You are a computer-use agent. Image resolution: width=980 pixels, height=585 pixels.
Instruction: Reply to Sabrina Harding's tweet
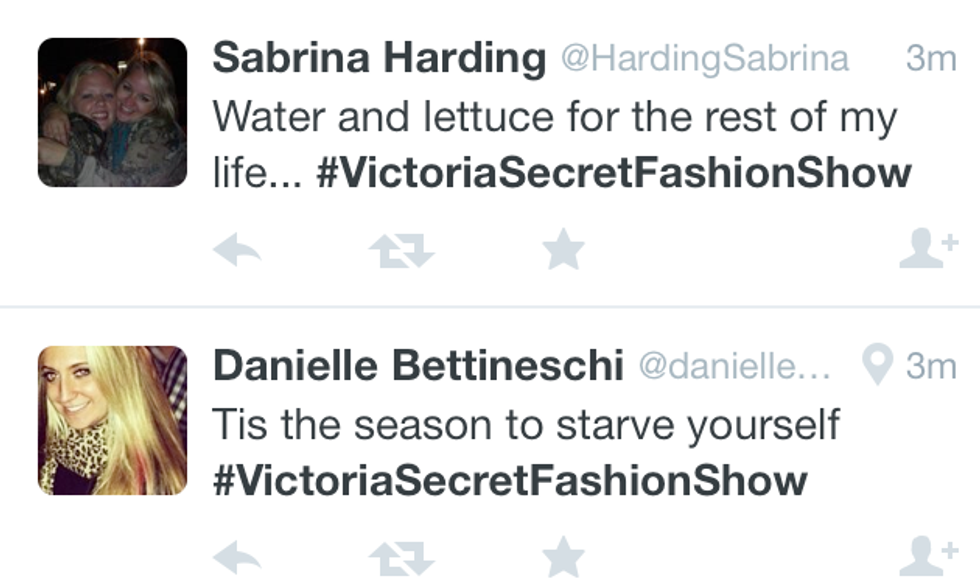point(238,250)
